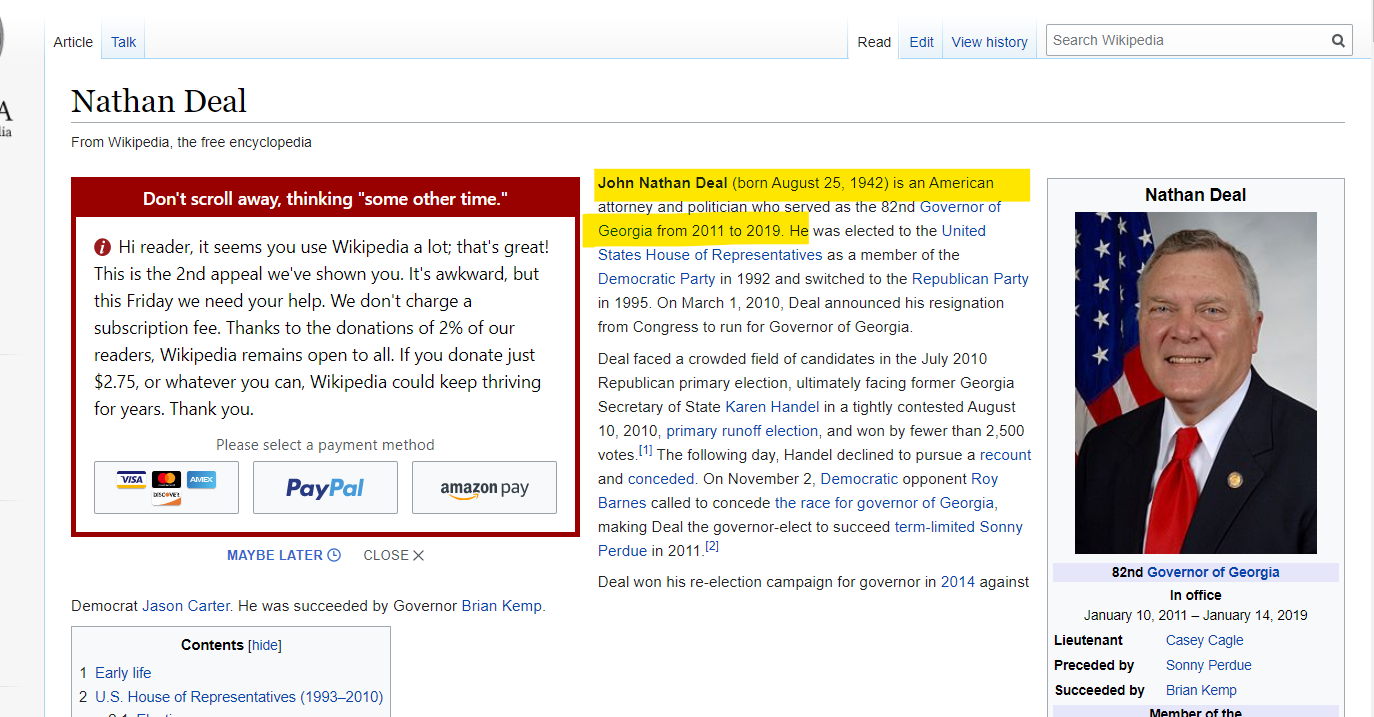Open the United States House of Representatives link
This screenshot has width=1374, height=717.
point(792,243)
